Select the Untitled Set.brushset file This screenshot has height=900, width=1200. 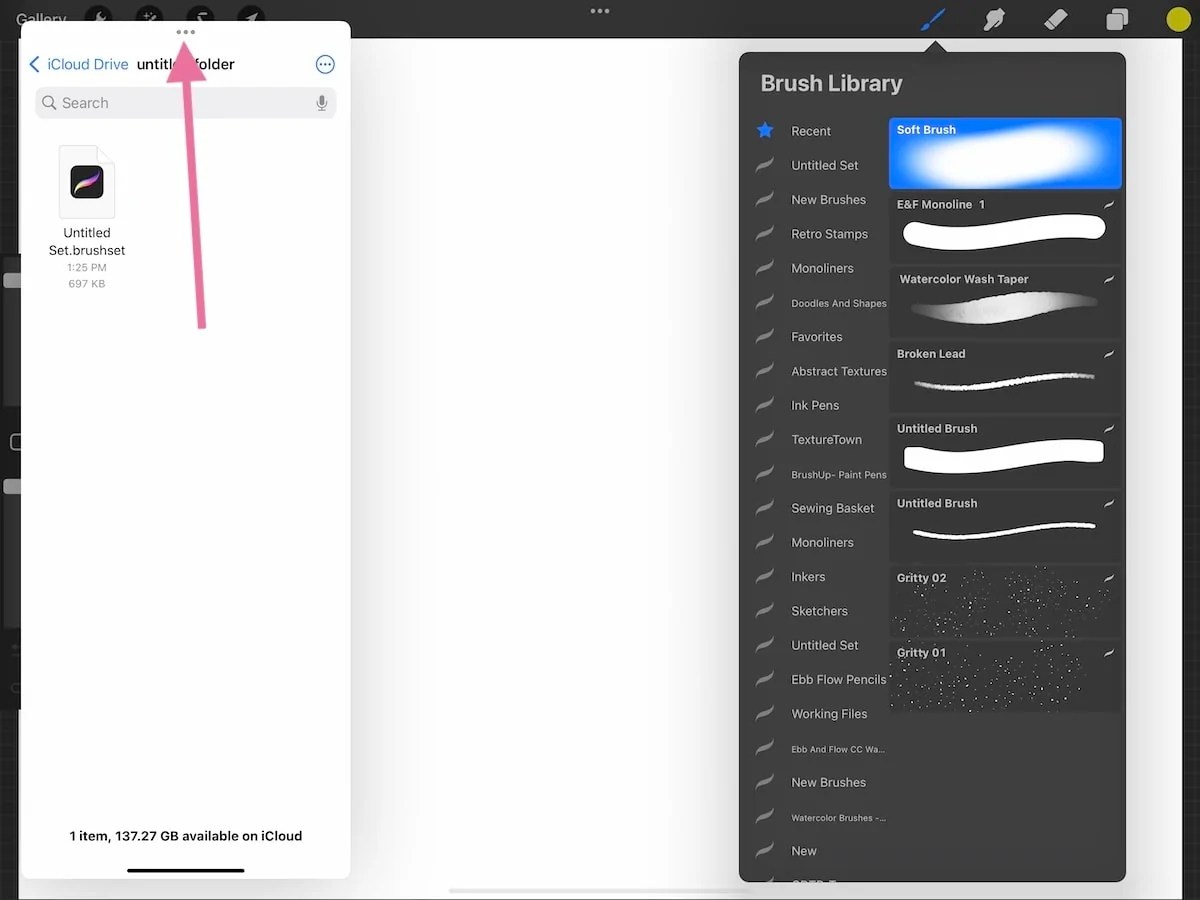coord(87,183)
